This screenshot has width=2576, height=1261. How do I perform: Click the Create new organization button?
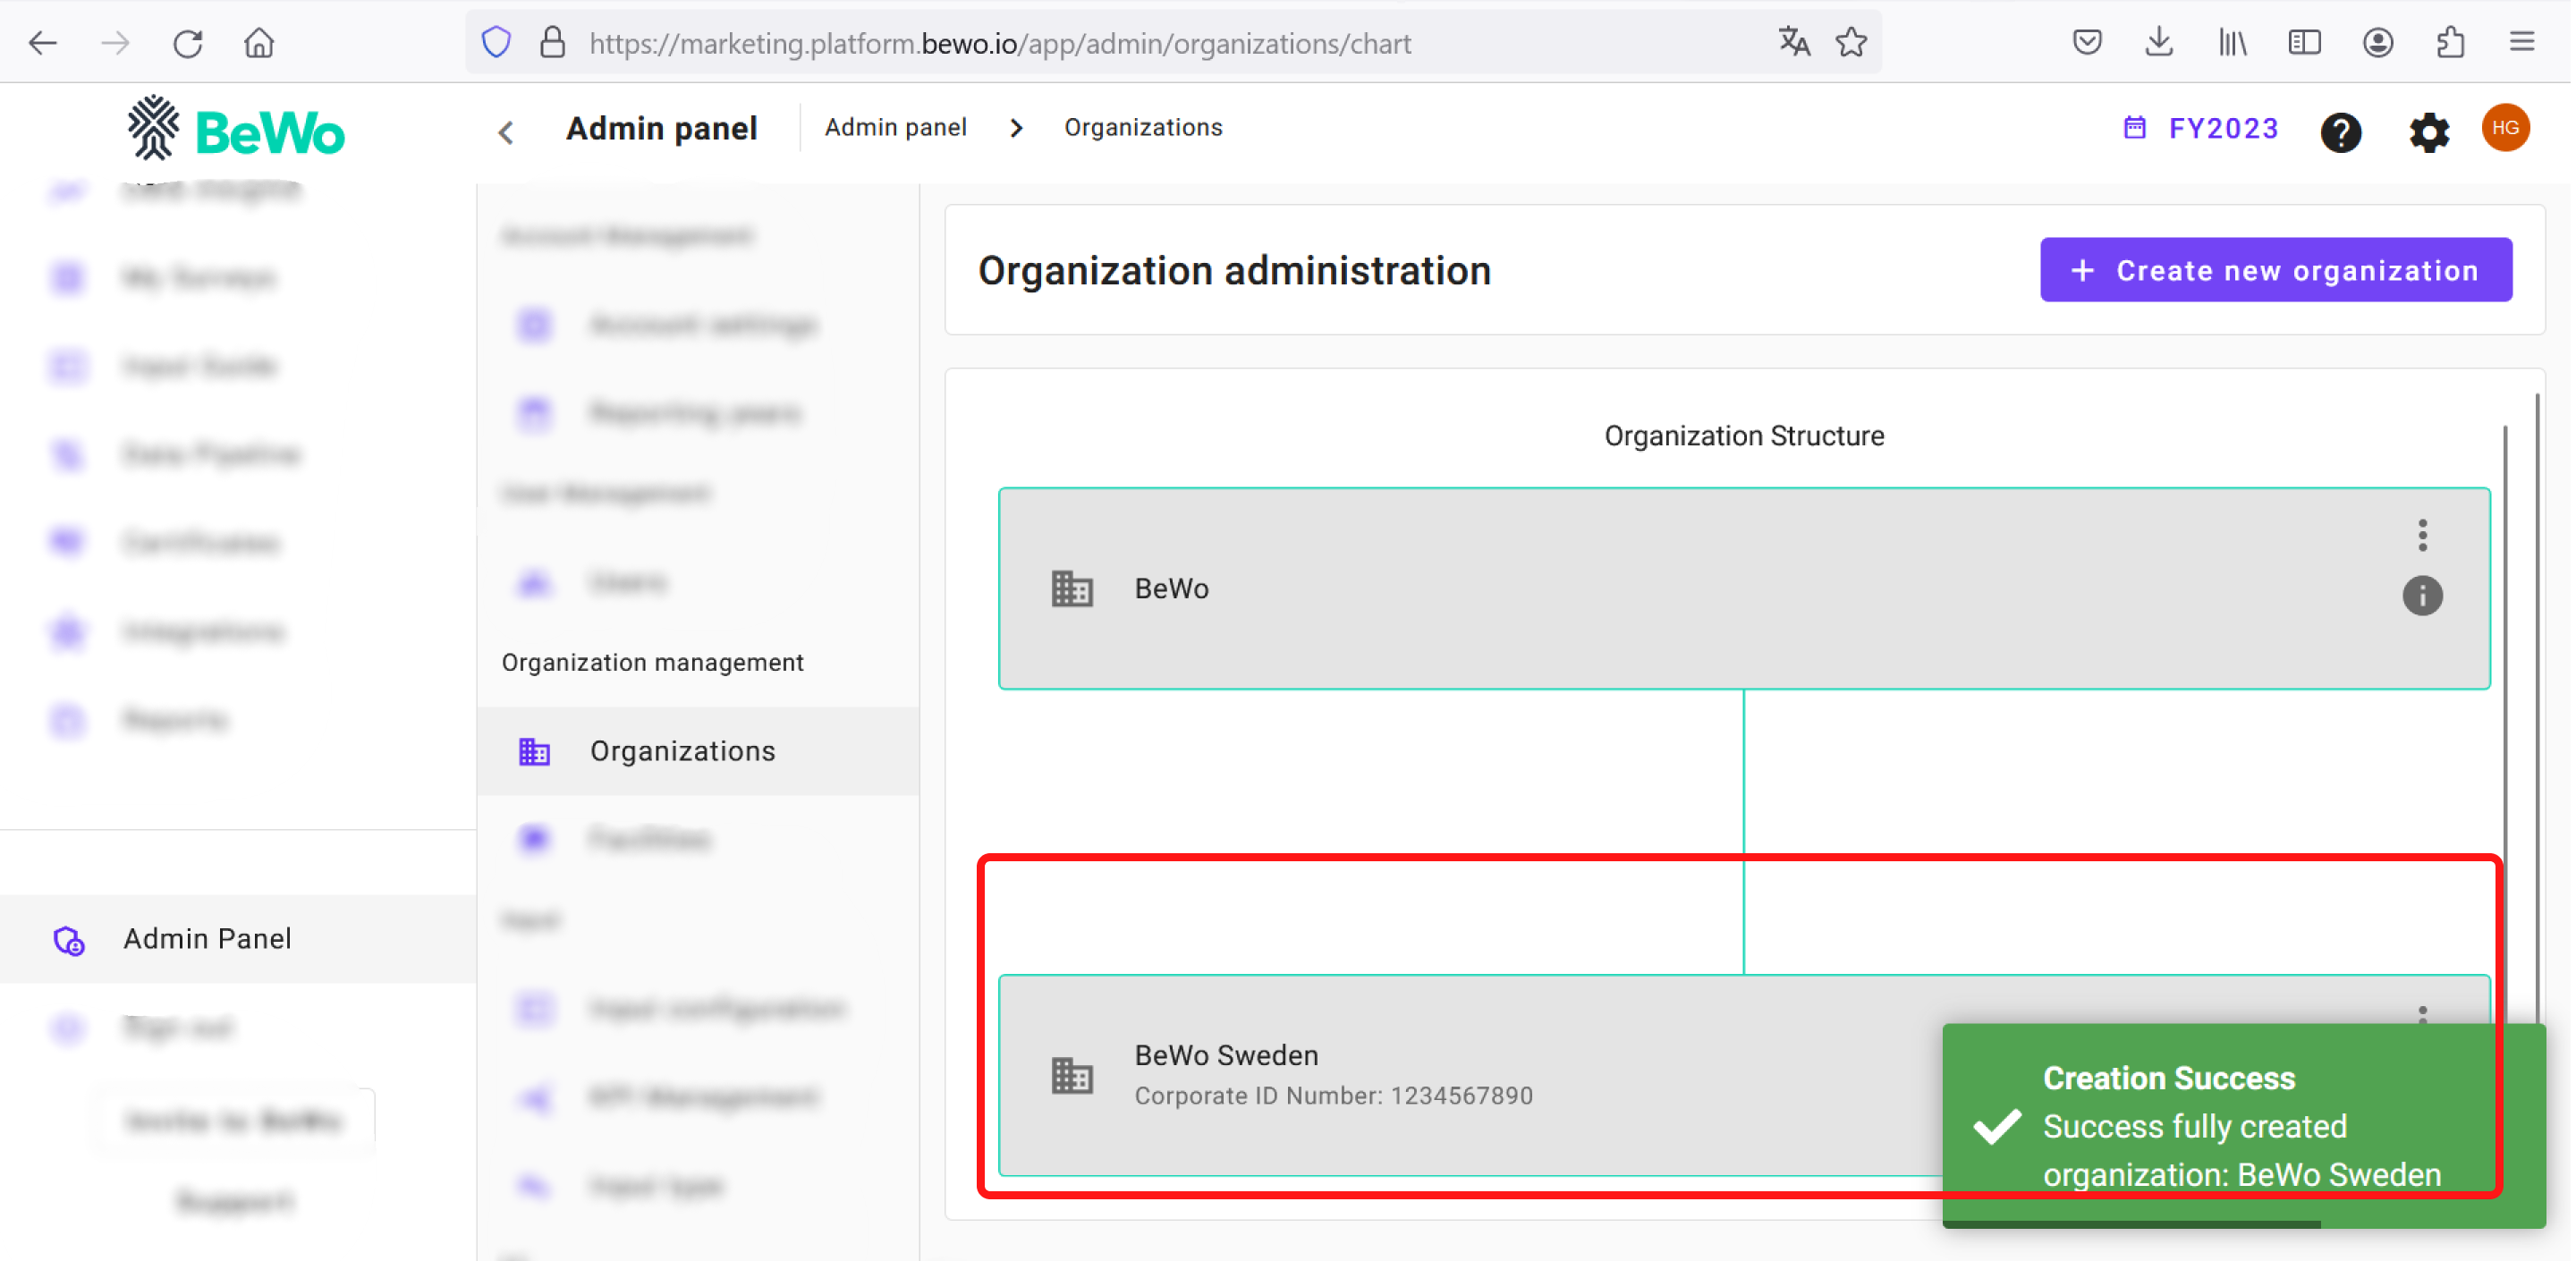coord(2275,269)
